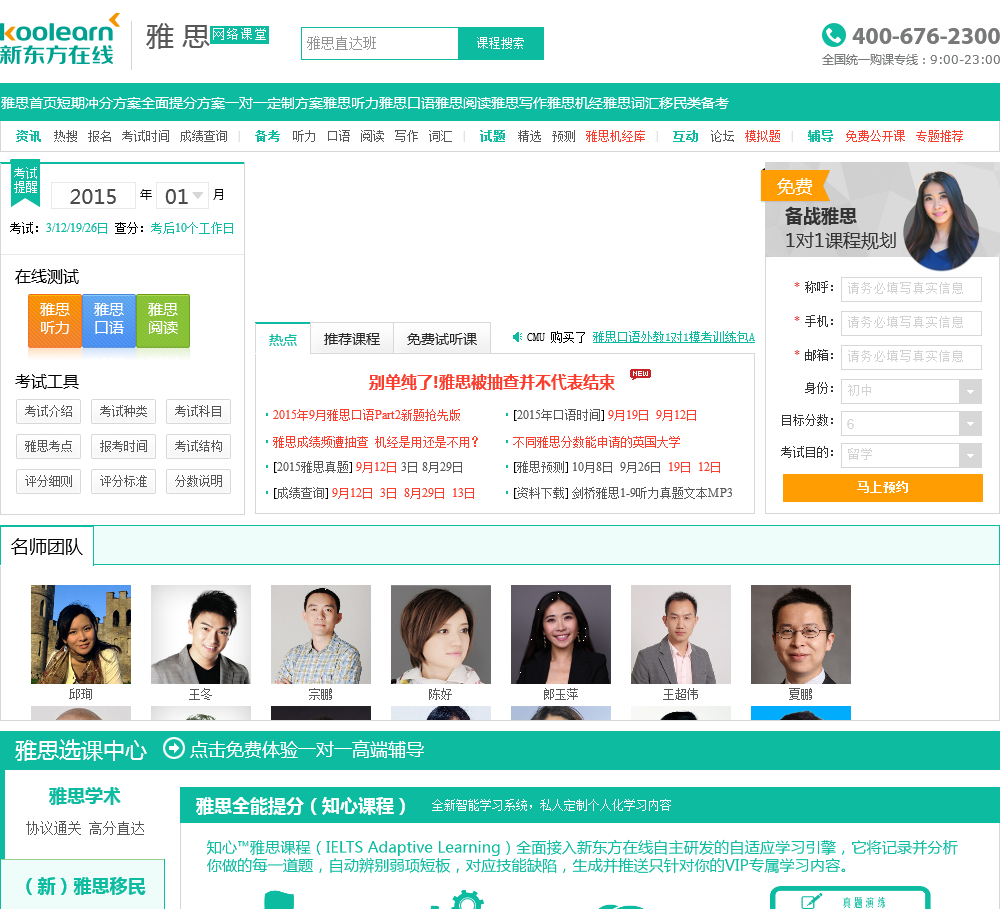
Task: Open 2015年9月雅思口语Part2新题抢先版 link
Action: [366, 415]
